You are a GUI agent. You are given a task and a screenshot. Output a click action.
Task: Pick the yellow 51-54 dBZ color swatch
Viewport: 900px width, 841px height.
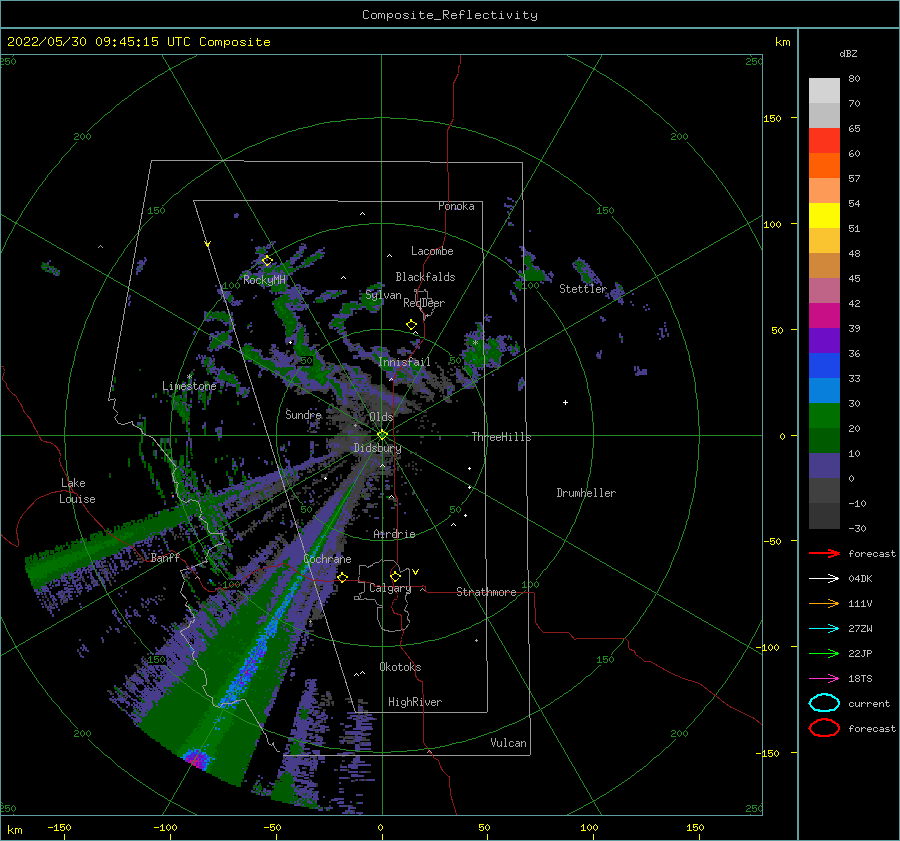[x=824, y=216]
